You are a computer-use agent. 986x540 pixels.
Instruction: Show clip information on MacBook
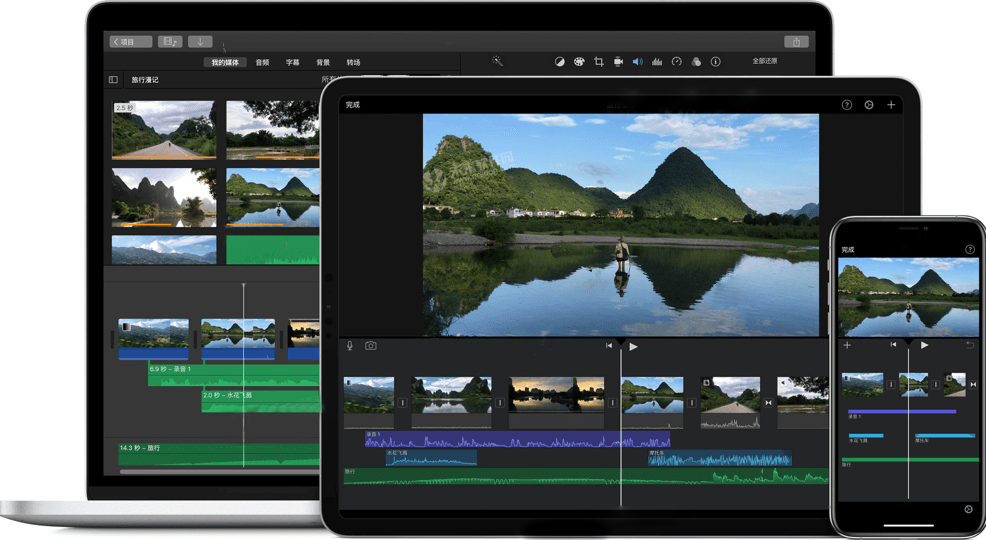tap(716, 62)
